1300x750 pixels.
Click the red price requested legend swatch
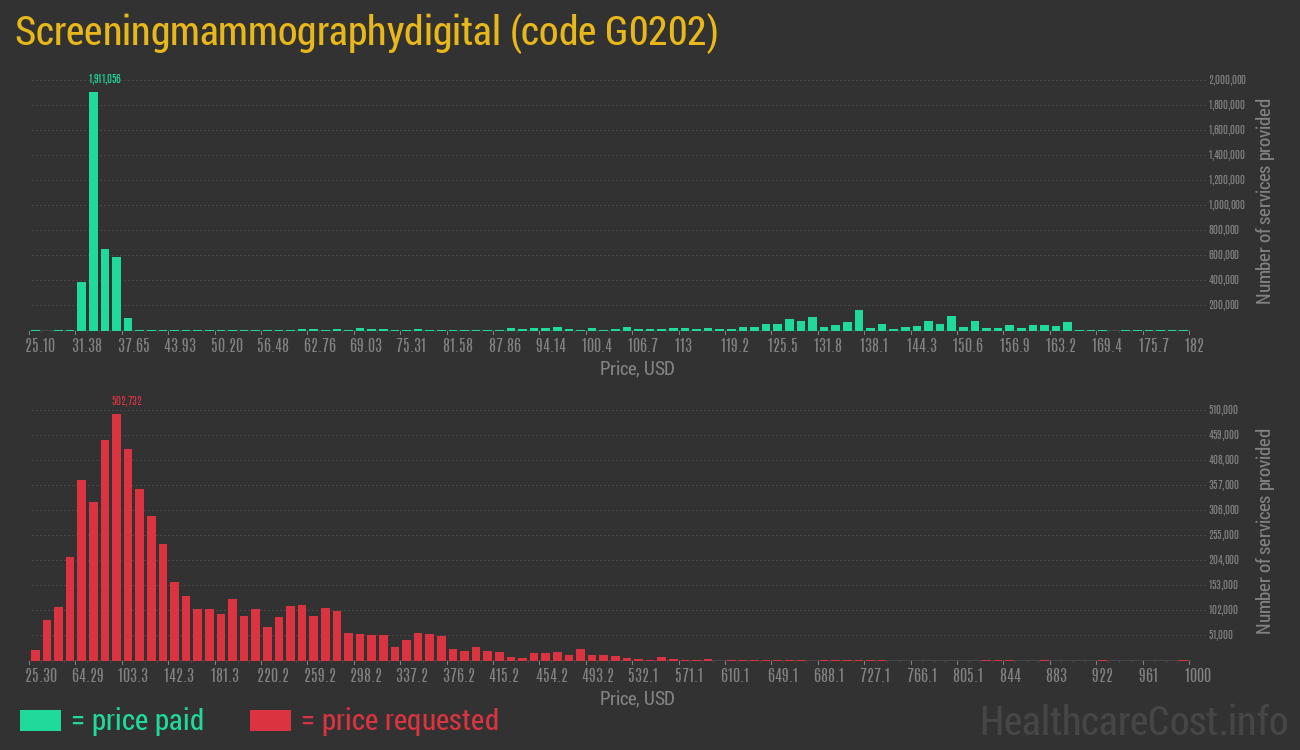tap(270, 720)
